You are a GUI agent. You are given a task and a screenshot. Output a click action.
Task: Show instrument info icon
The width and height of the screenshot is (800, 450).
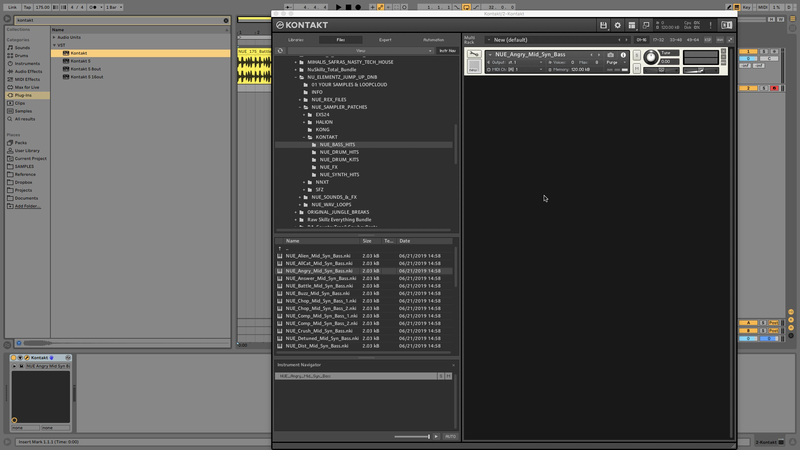click(x=623, y=55)
